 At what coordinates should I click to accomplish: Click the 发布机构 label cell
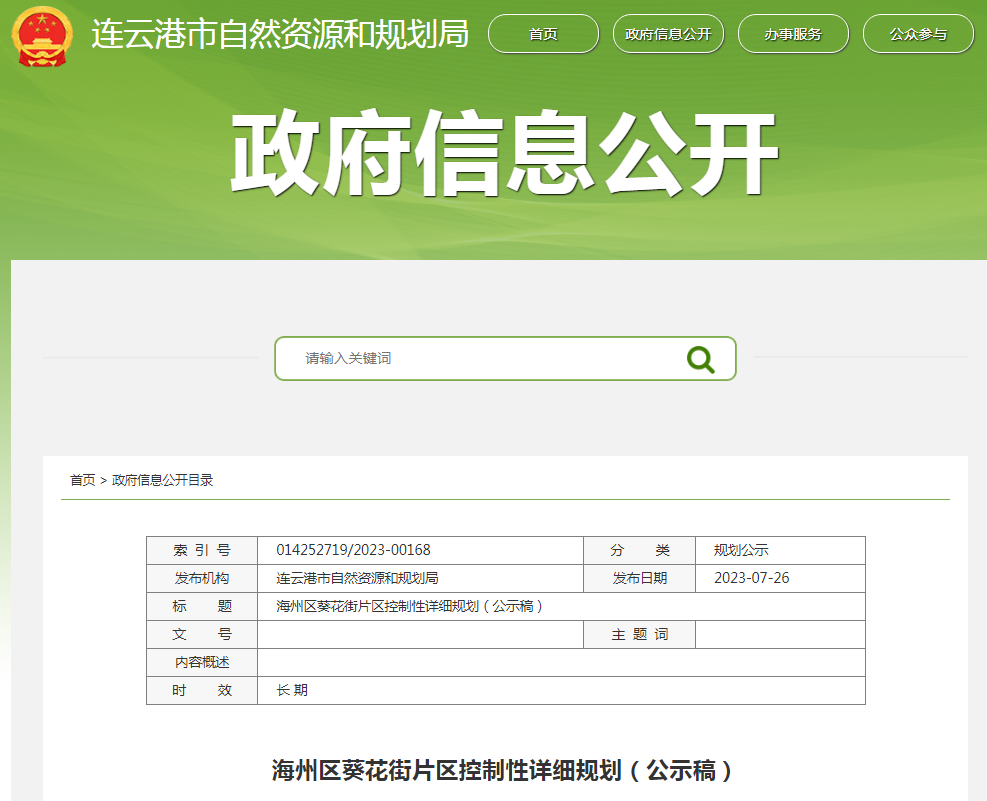click(202, 578)
